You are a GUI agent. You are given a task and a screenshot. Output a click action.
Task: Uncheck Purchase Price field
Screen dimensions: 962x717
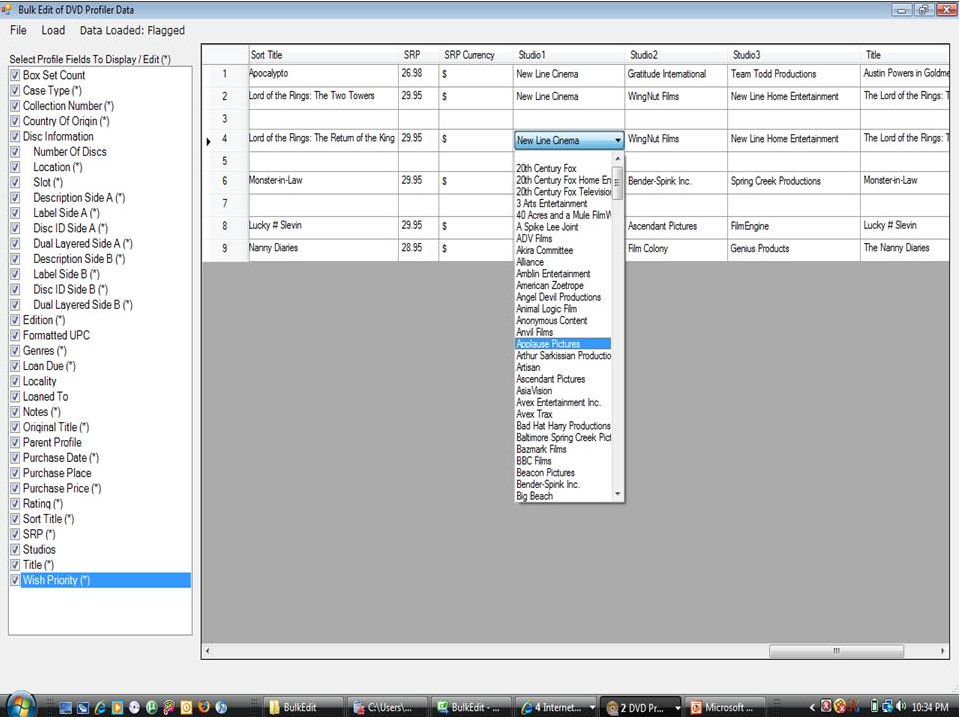click(15, 488)
